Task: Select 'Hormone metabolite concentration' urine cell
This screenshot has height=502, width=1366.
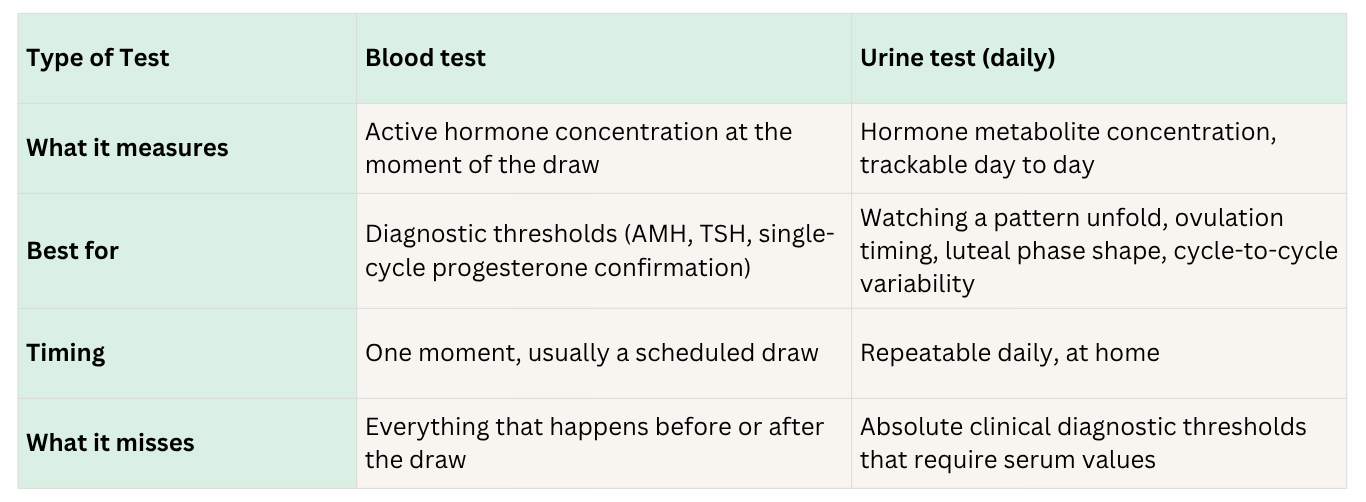Action: (x=1099, y=148)
